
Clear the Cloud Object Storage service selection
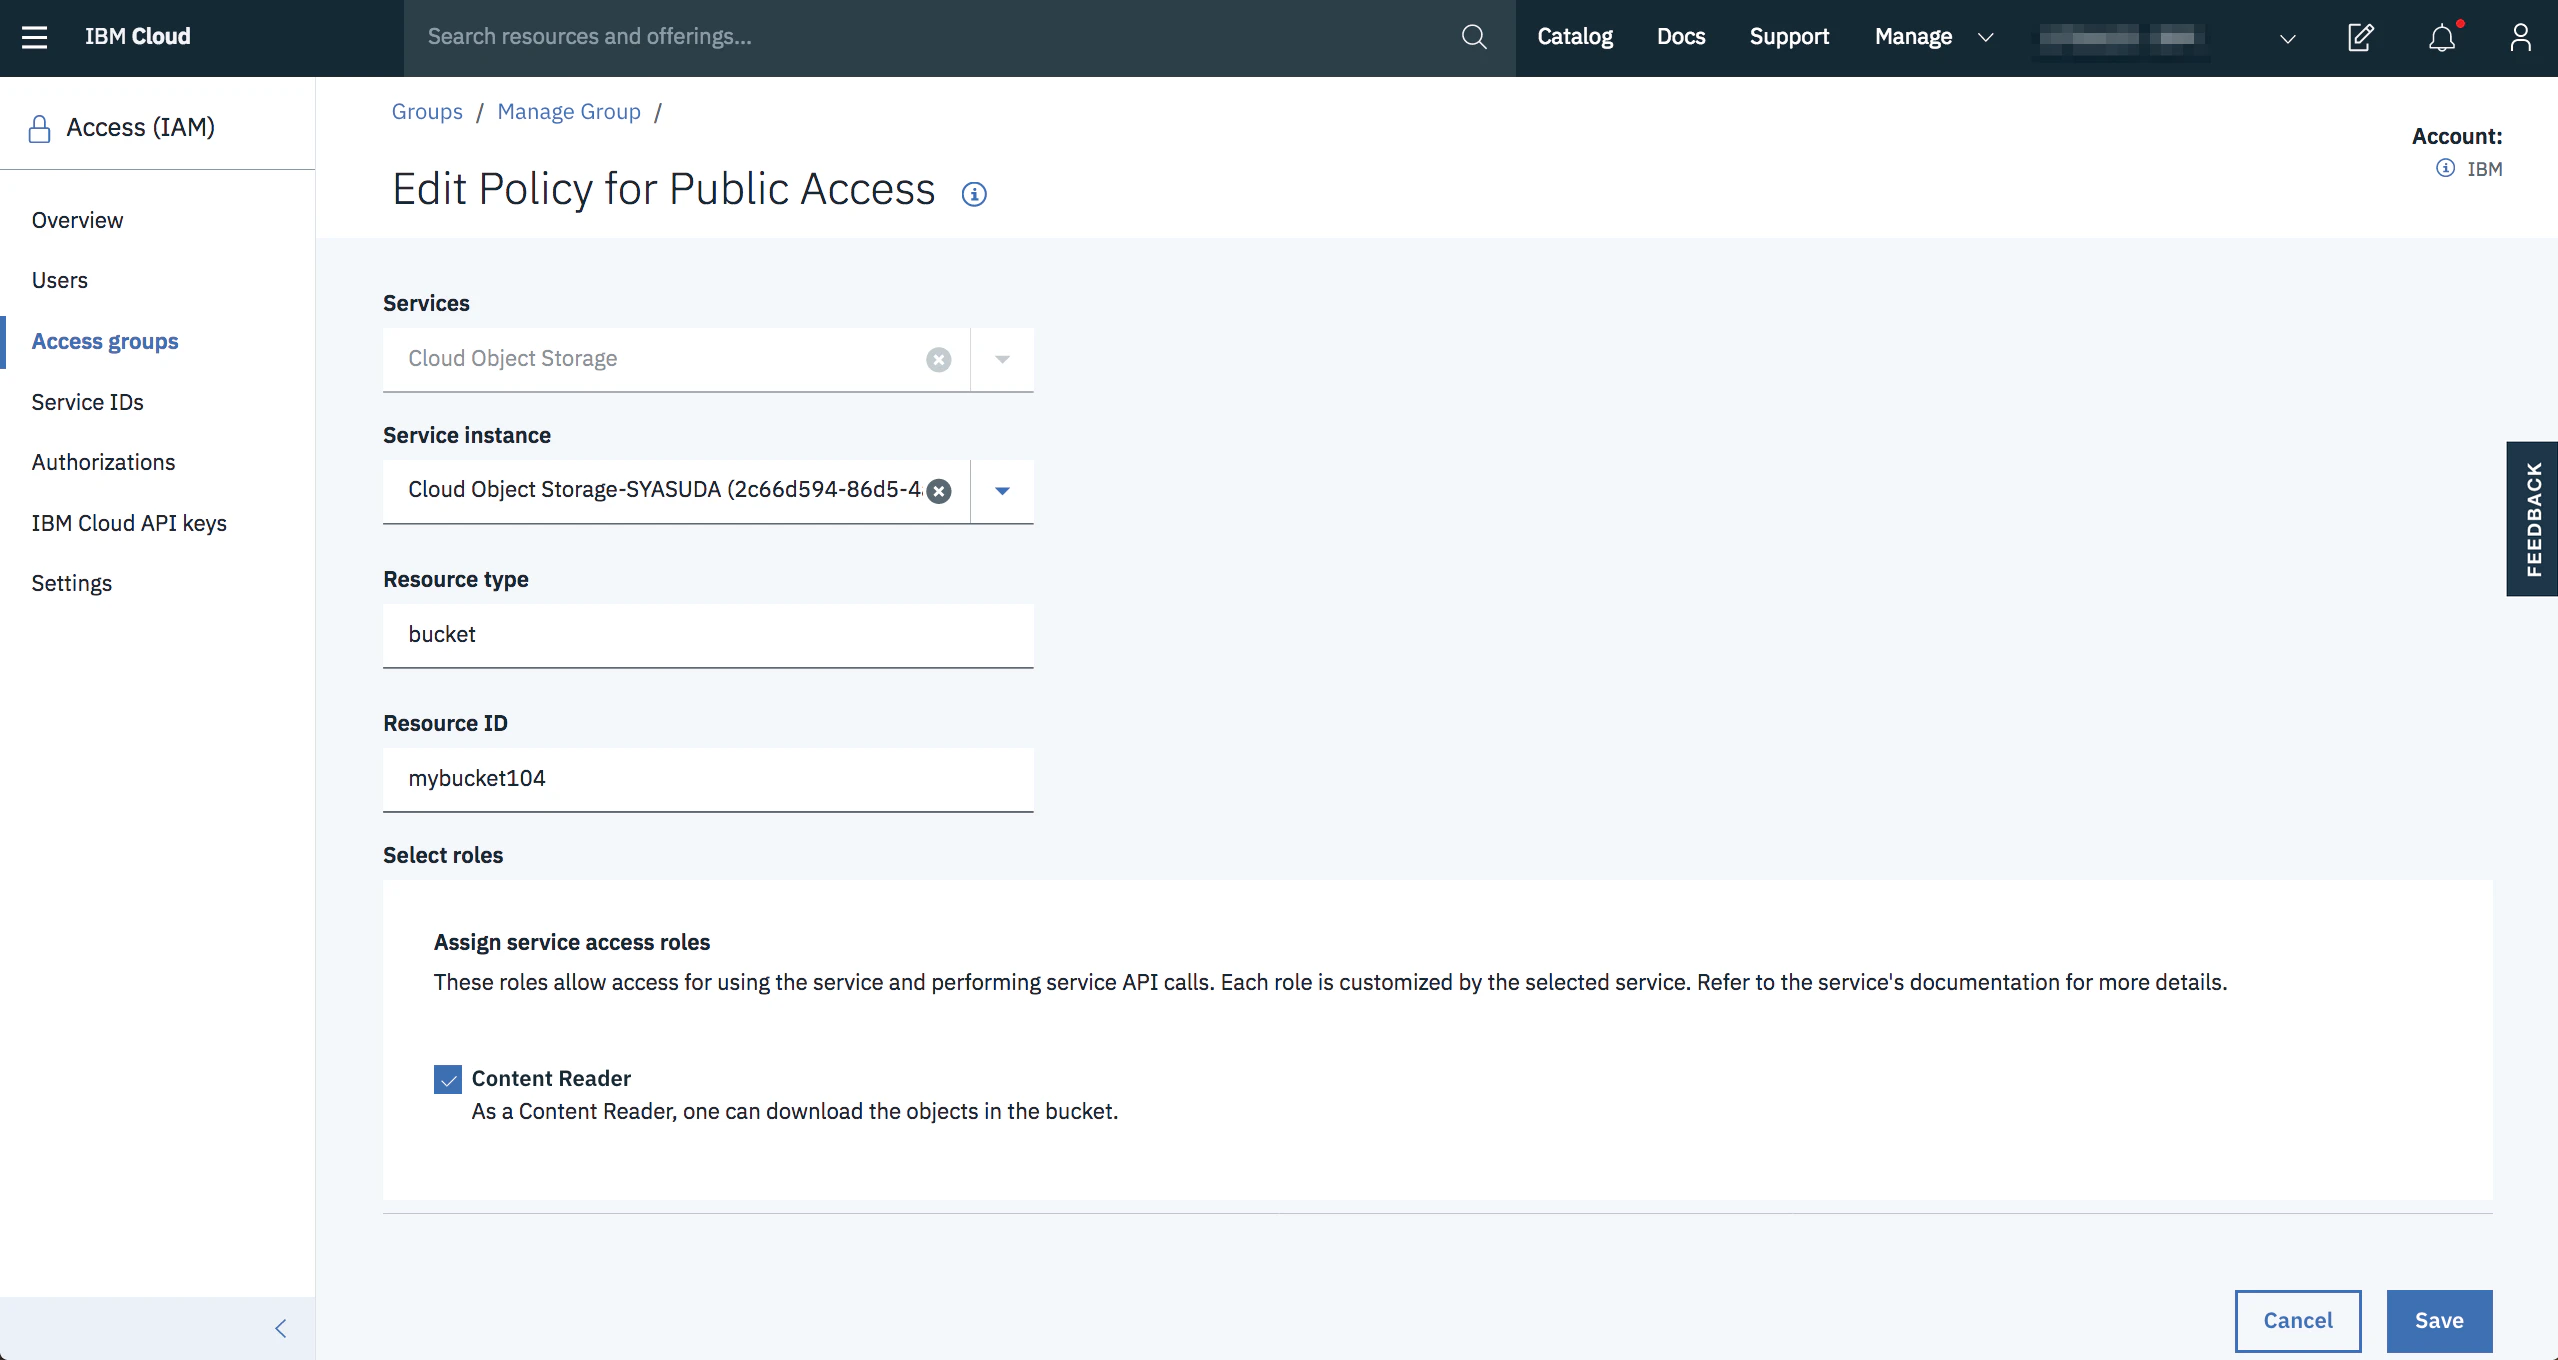(938, 359)
